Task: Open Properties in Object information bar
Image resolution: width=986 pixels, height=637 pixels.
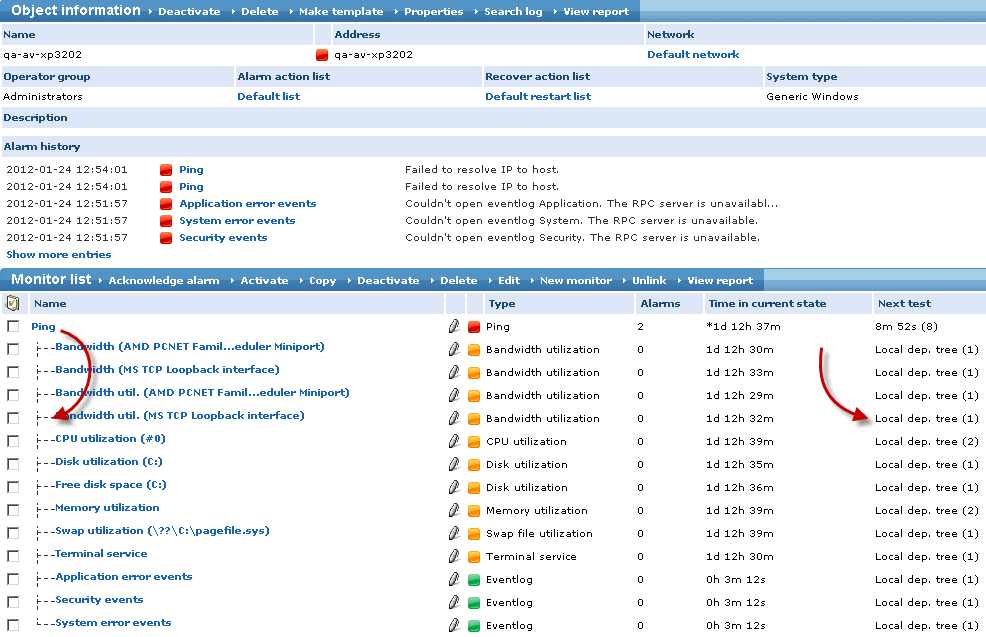Action: (433, 11)
